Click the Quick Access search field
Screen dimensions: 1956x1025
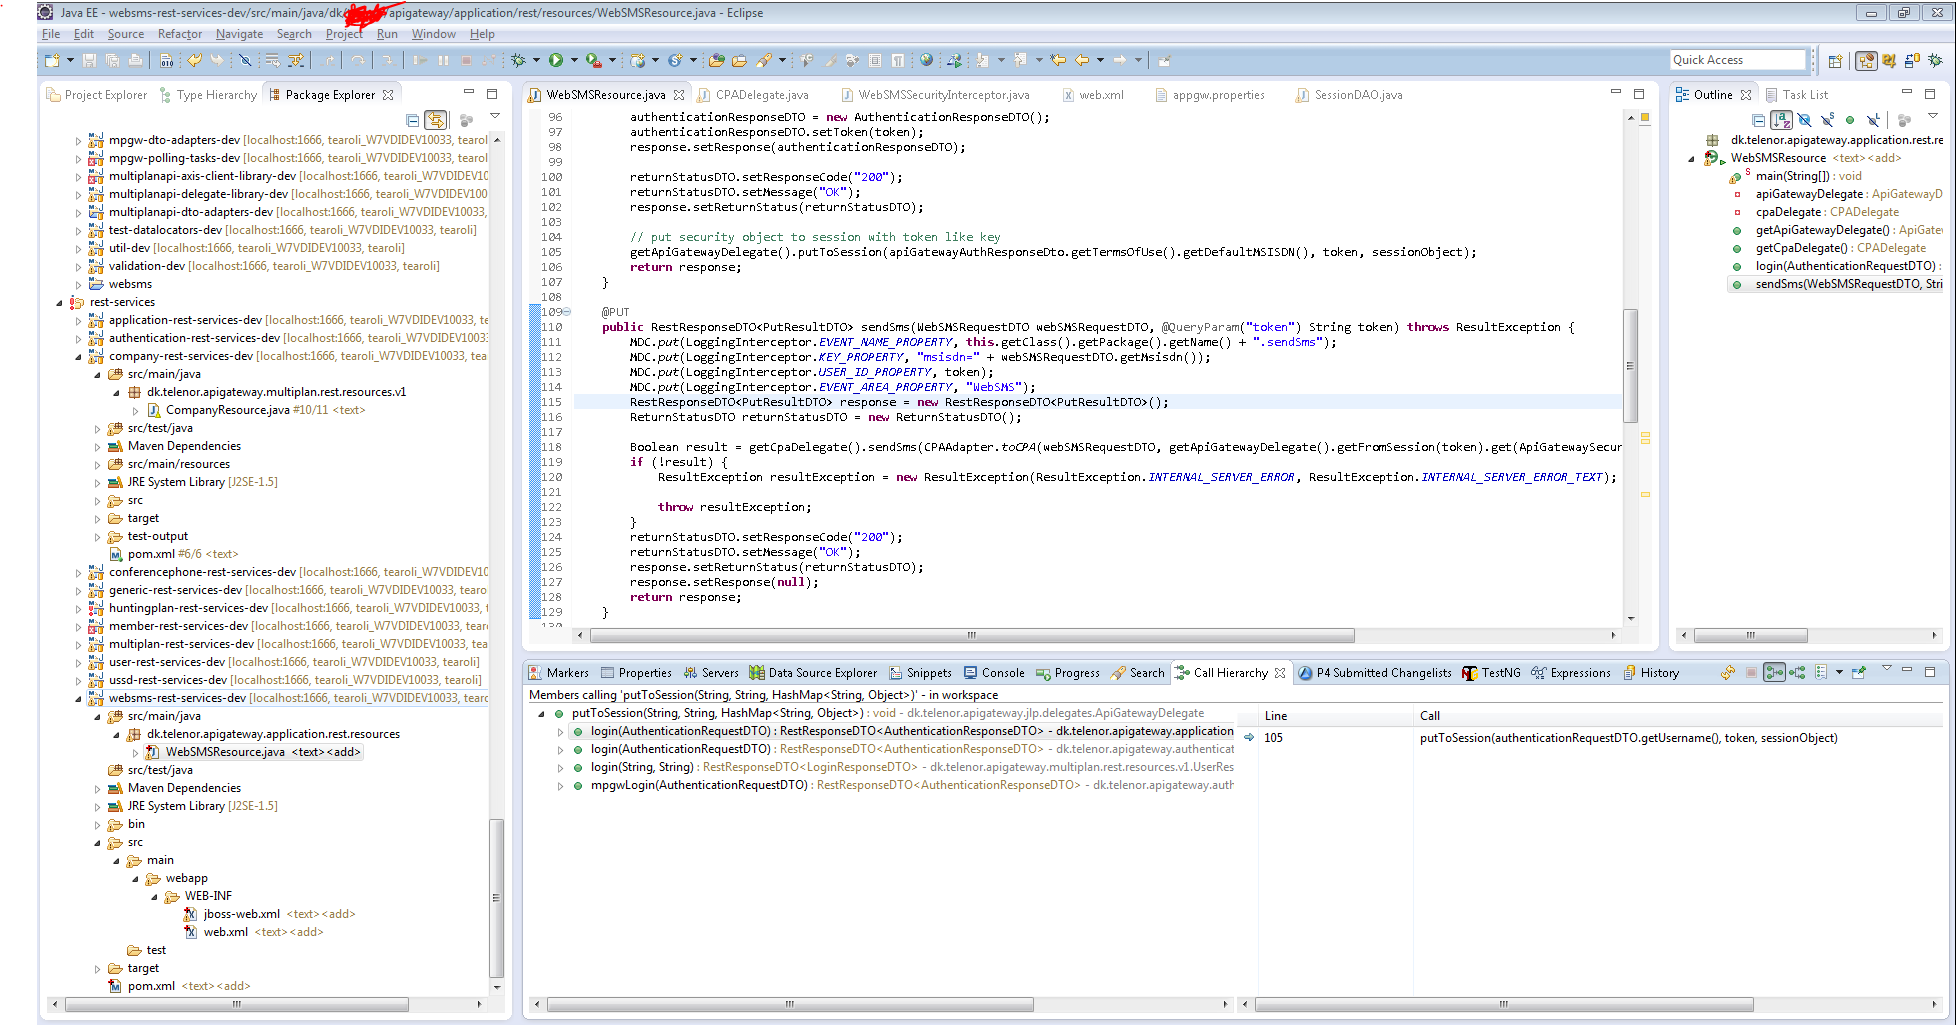[x=1737, y=60]
